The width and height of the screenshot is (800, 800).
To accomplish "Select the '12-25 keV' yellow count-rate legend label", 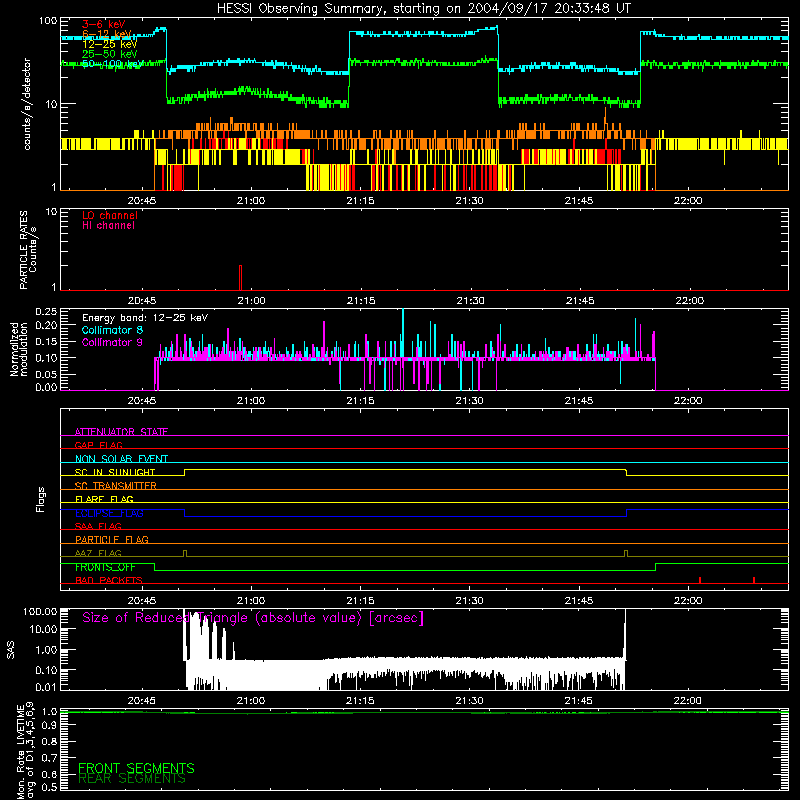I will [109, 44].
